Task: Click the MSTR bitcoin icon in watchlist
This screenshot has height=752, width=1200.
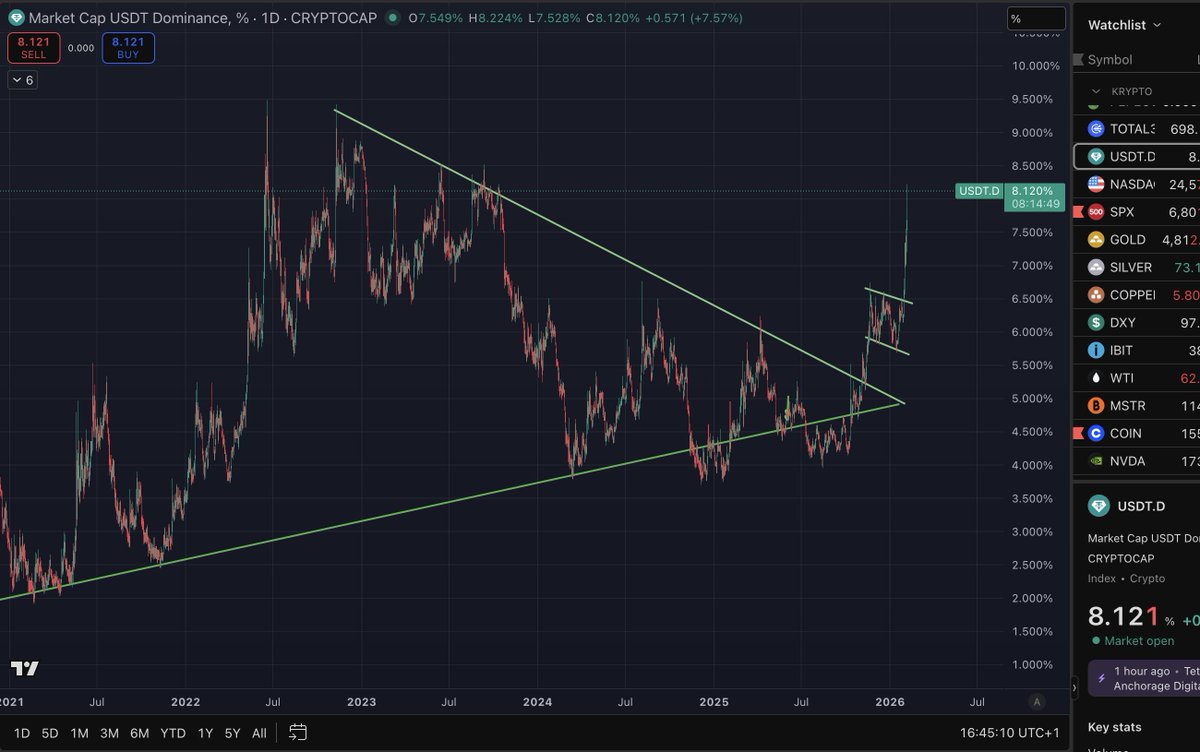Action: coord(1095,406)
